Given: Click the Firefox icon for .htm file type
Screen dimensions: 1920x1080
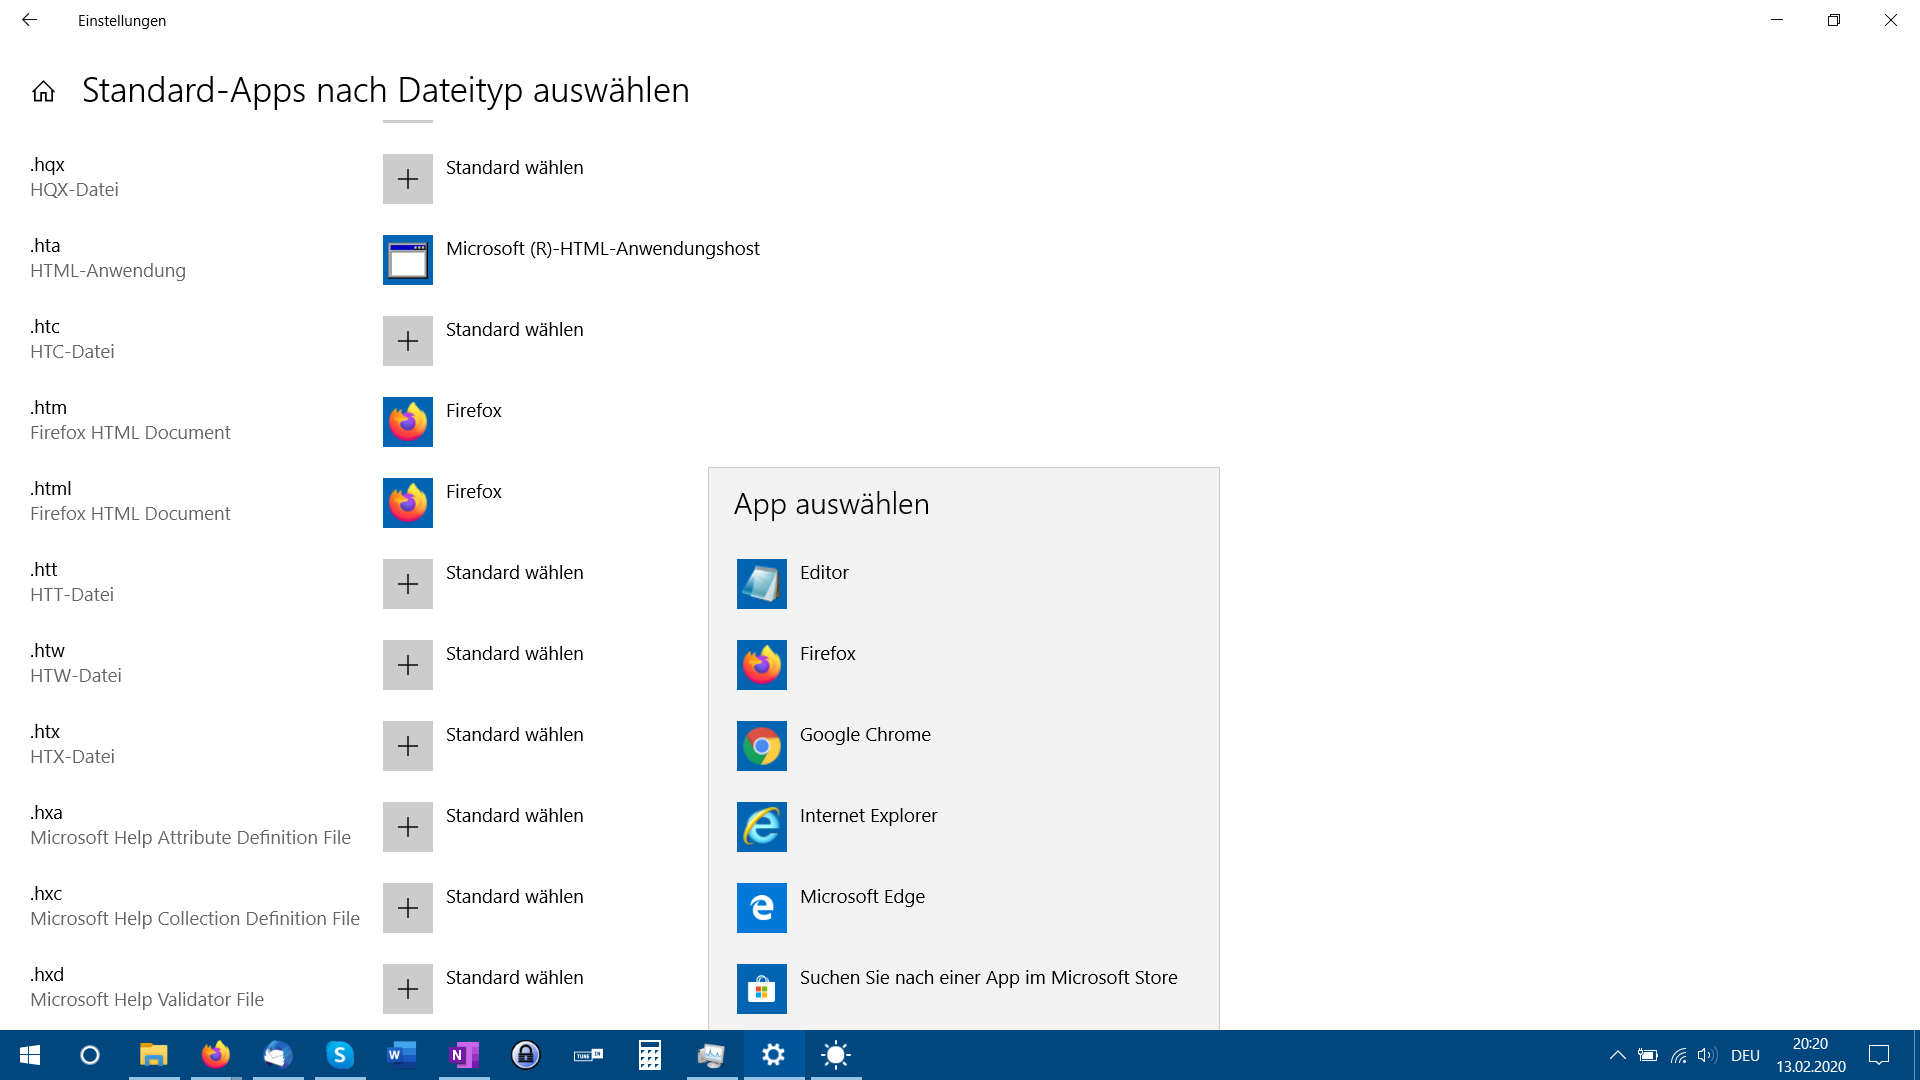Looking at the screenshot, I should [407, 422].
